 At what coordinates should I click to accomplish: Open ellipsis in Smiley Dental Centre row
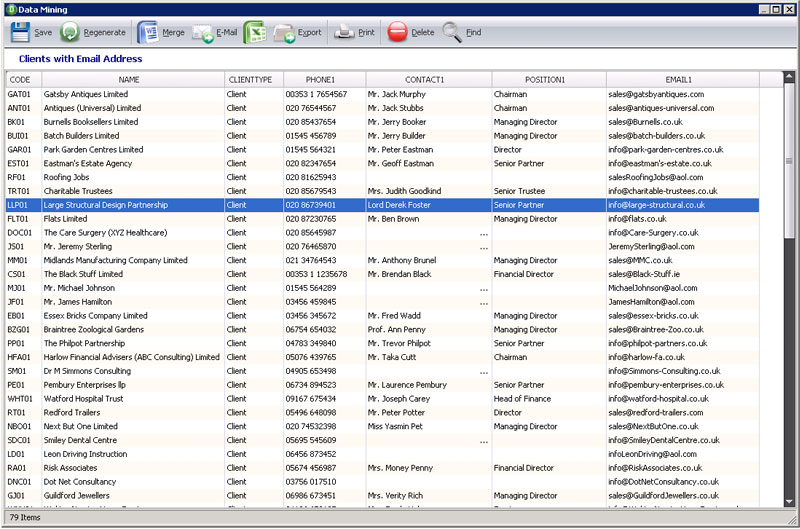pyautogui.click(x=484, y=442)
